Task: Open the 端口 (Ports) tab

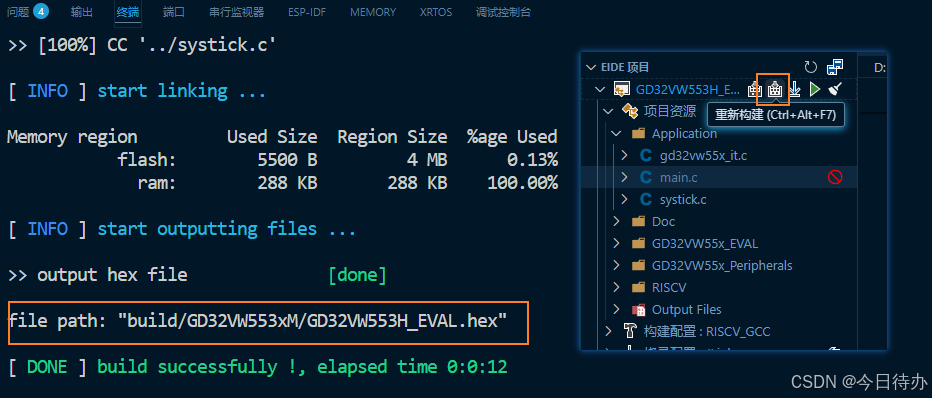Action: (174, 12)
